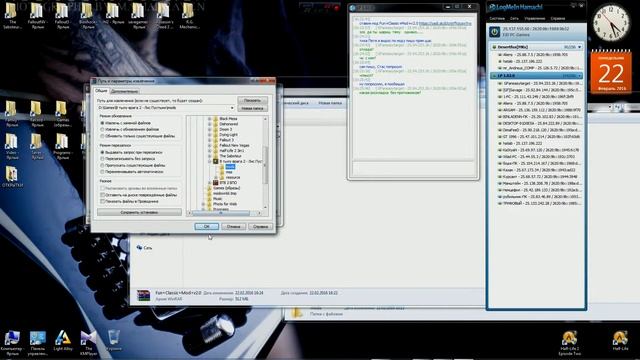Launch The KMPlayer from desktop

88,343
